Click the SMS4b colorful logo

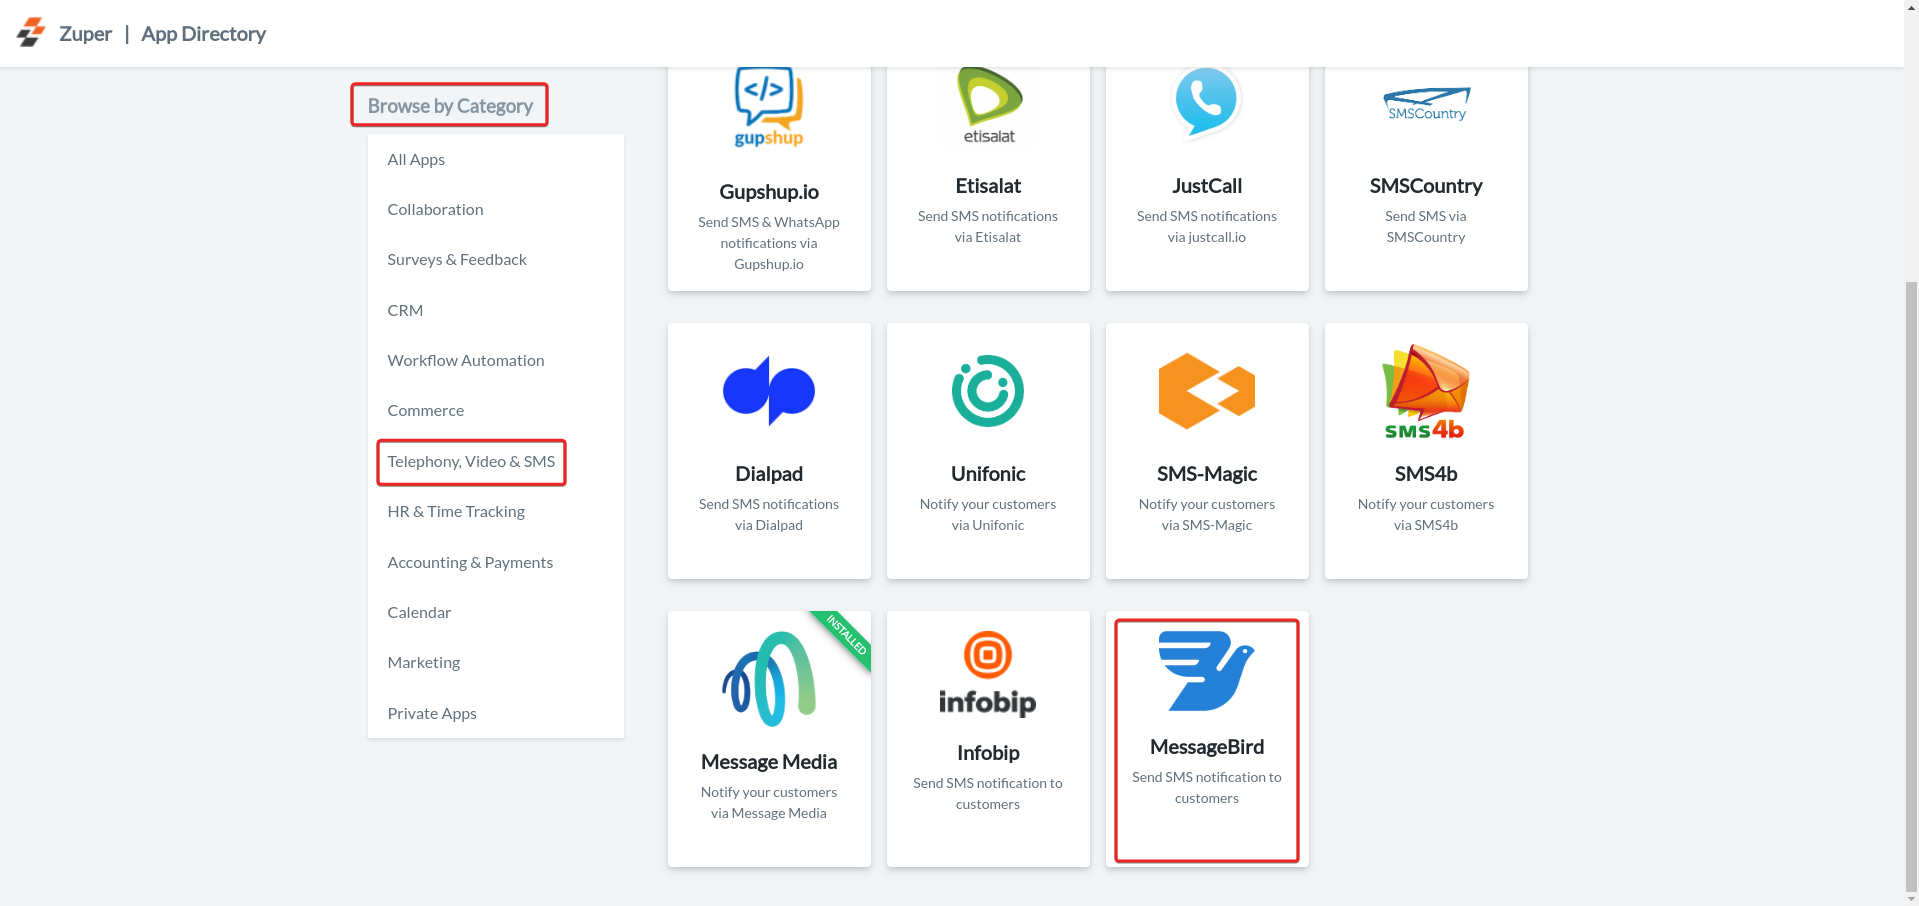pyautogui.click(x=1425, y=392)
